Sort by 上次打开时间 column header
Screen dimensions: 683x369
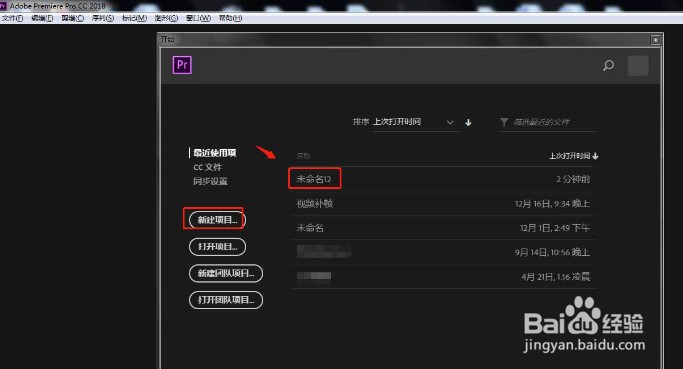(x=573, y=156)
